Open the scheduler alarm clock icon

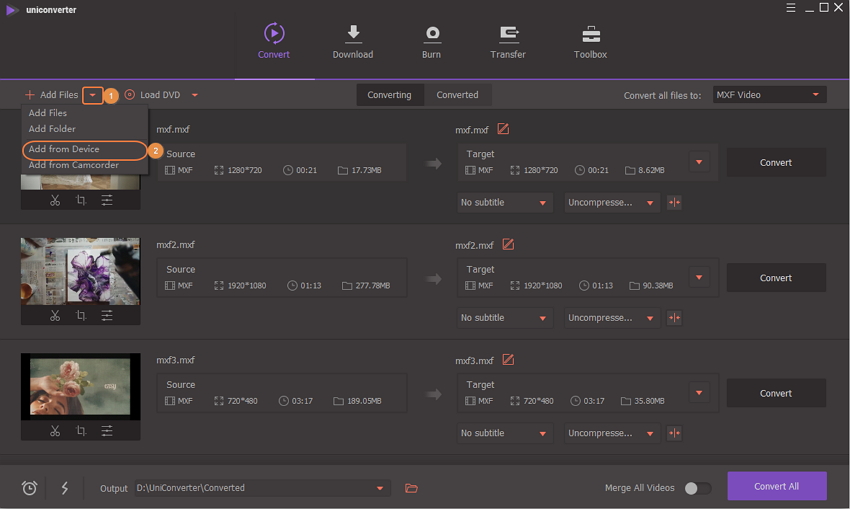29,488
